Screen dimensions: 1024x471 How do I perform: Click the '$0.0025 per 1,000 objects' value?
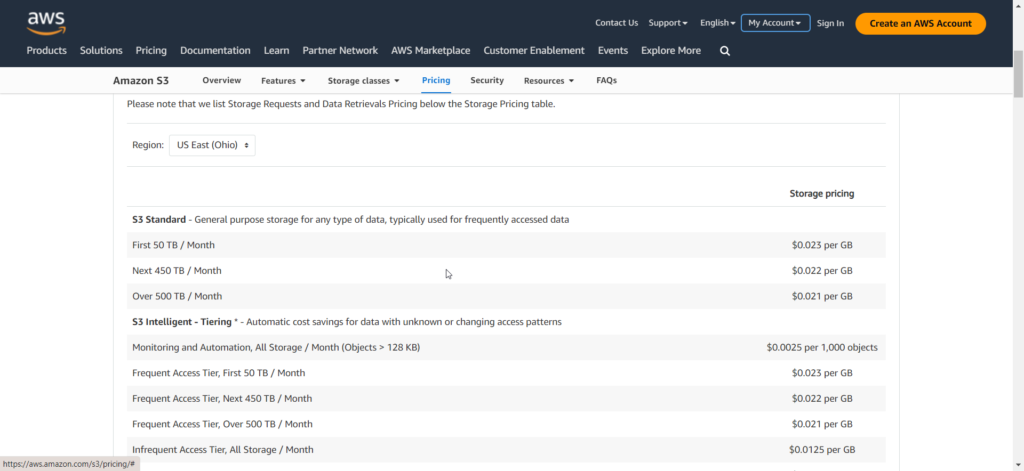[822, 348]
